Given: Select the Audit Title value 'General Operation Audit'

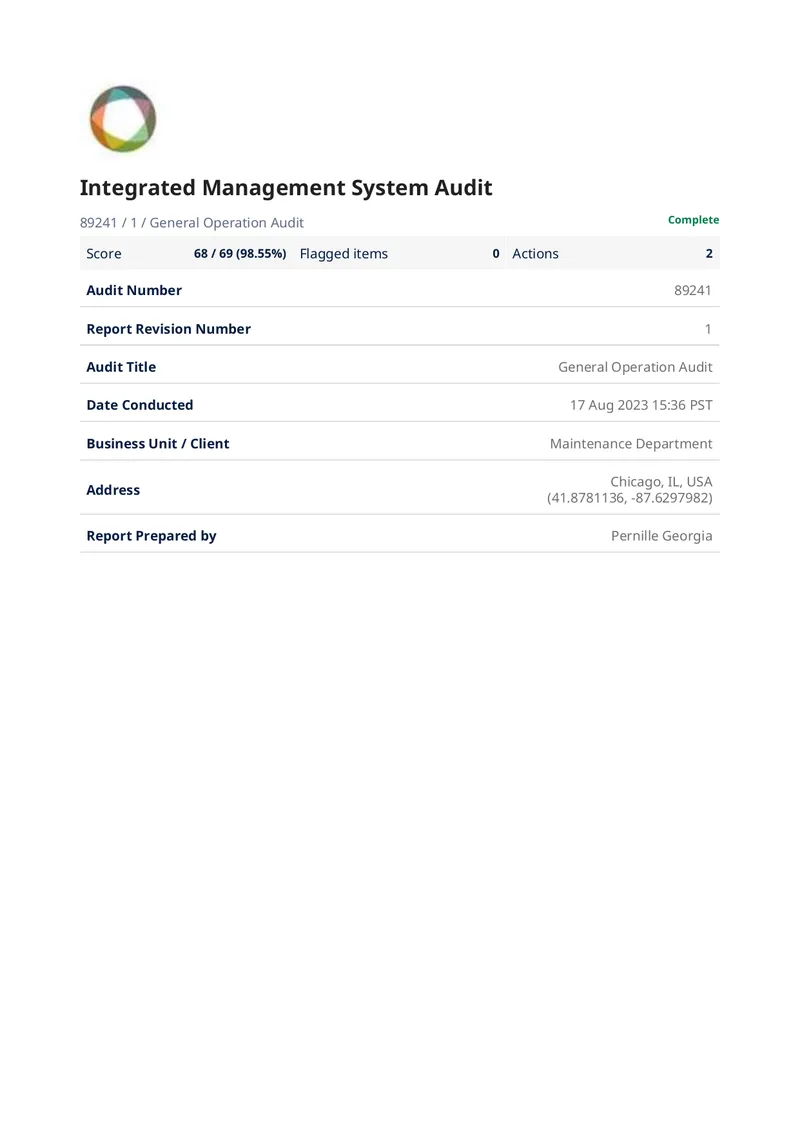Looking at the screenshot, I should (635, 367).
